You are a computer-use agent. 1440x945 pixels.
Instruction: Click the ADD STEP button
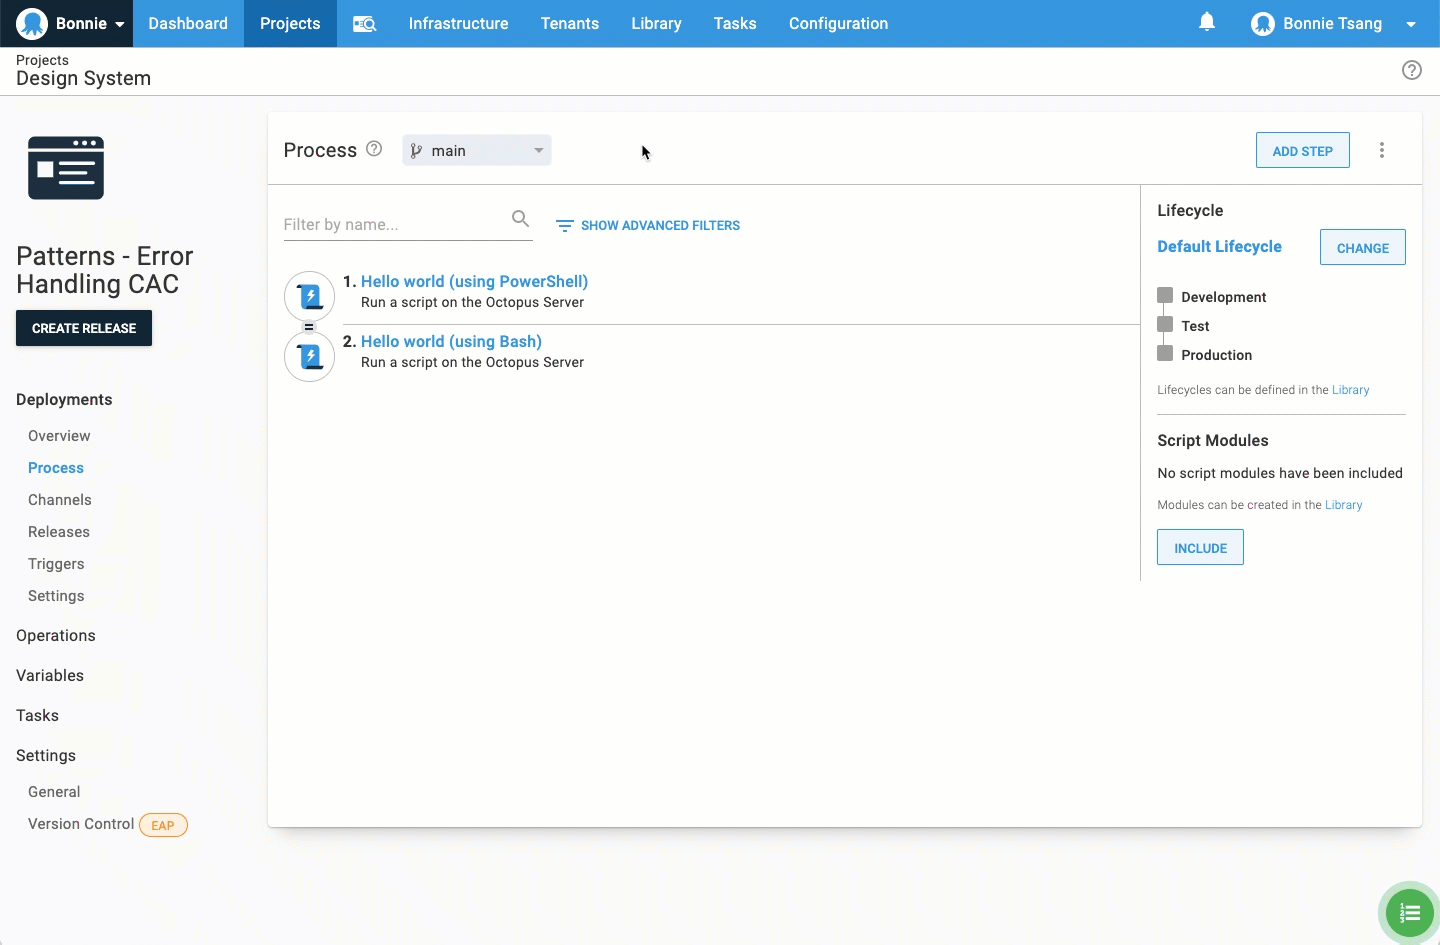tap(1303, 150)
